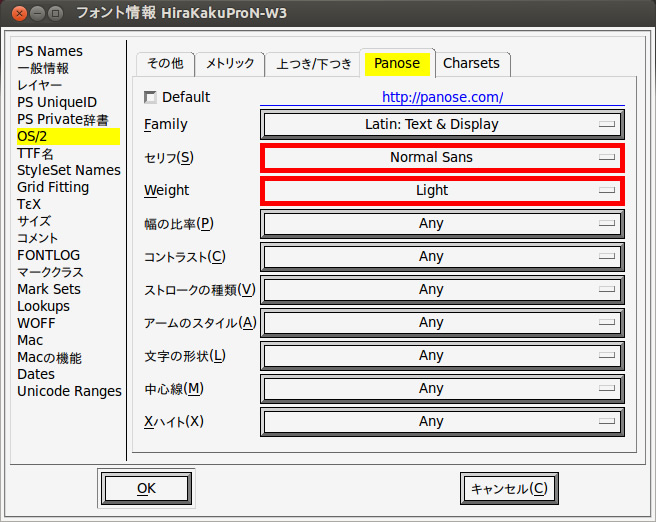Expand the 中心線(M) dropdown
This screenshot has width=656, height=522.
[442, 389]
